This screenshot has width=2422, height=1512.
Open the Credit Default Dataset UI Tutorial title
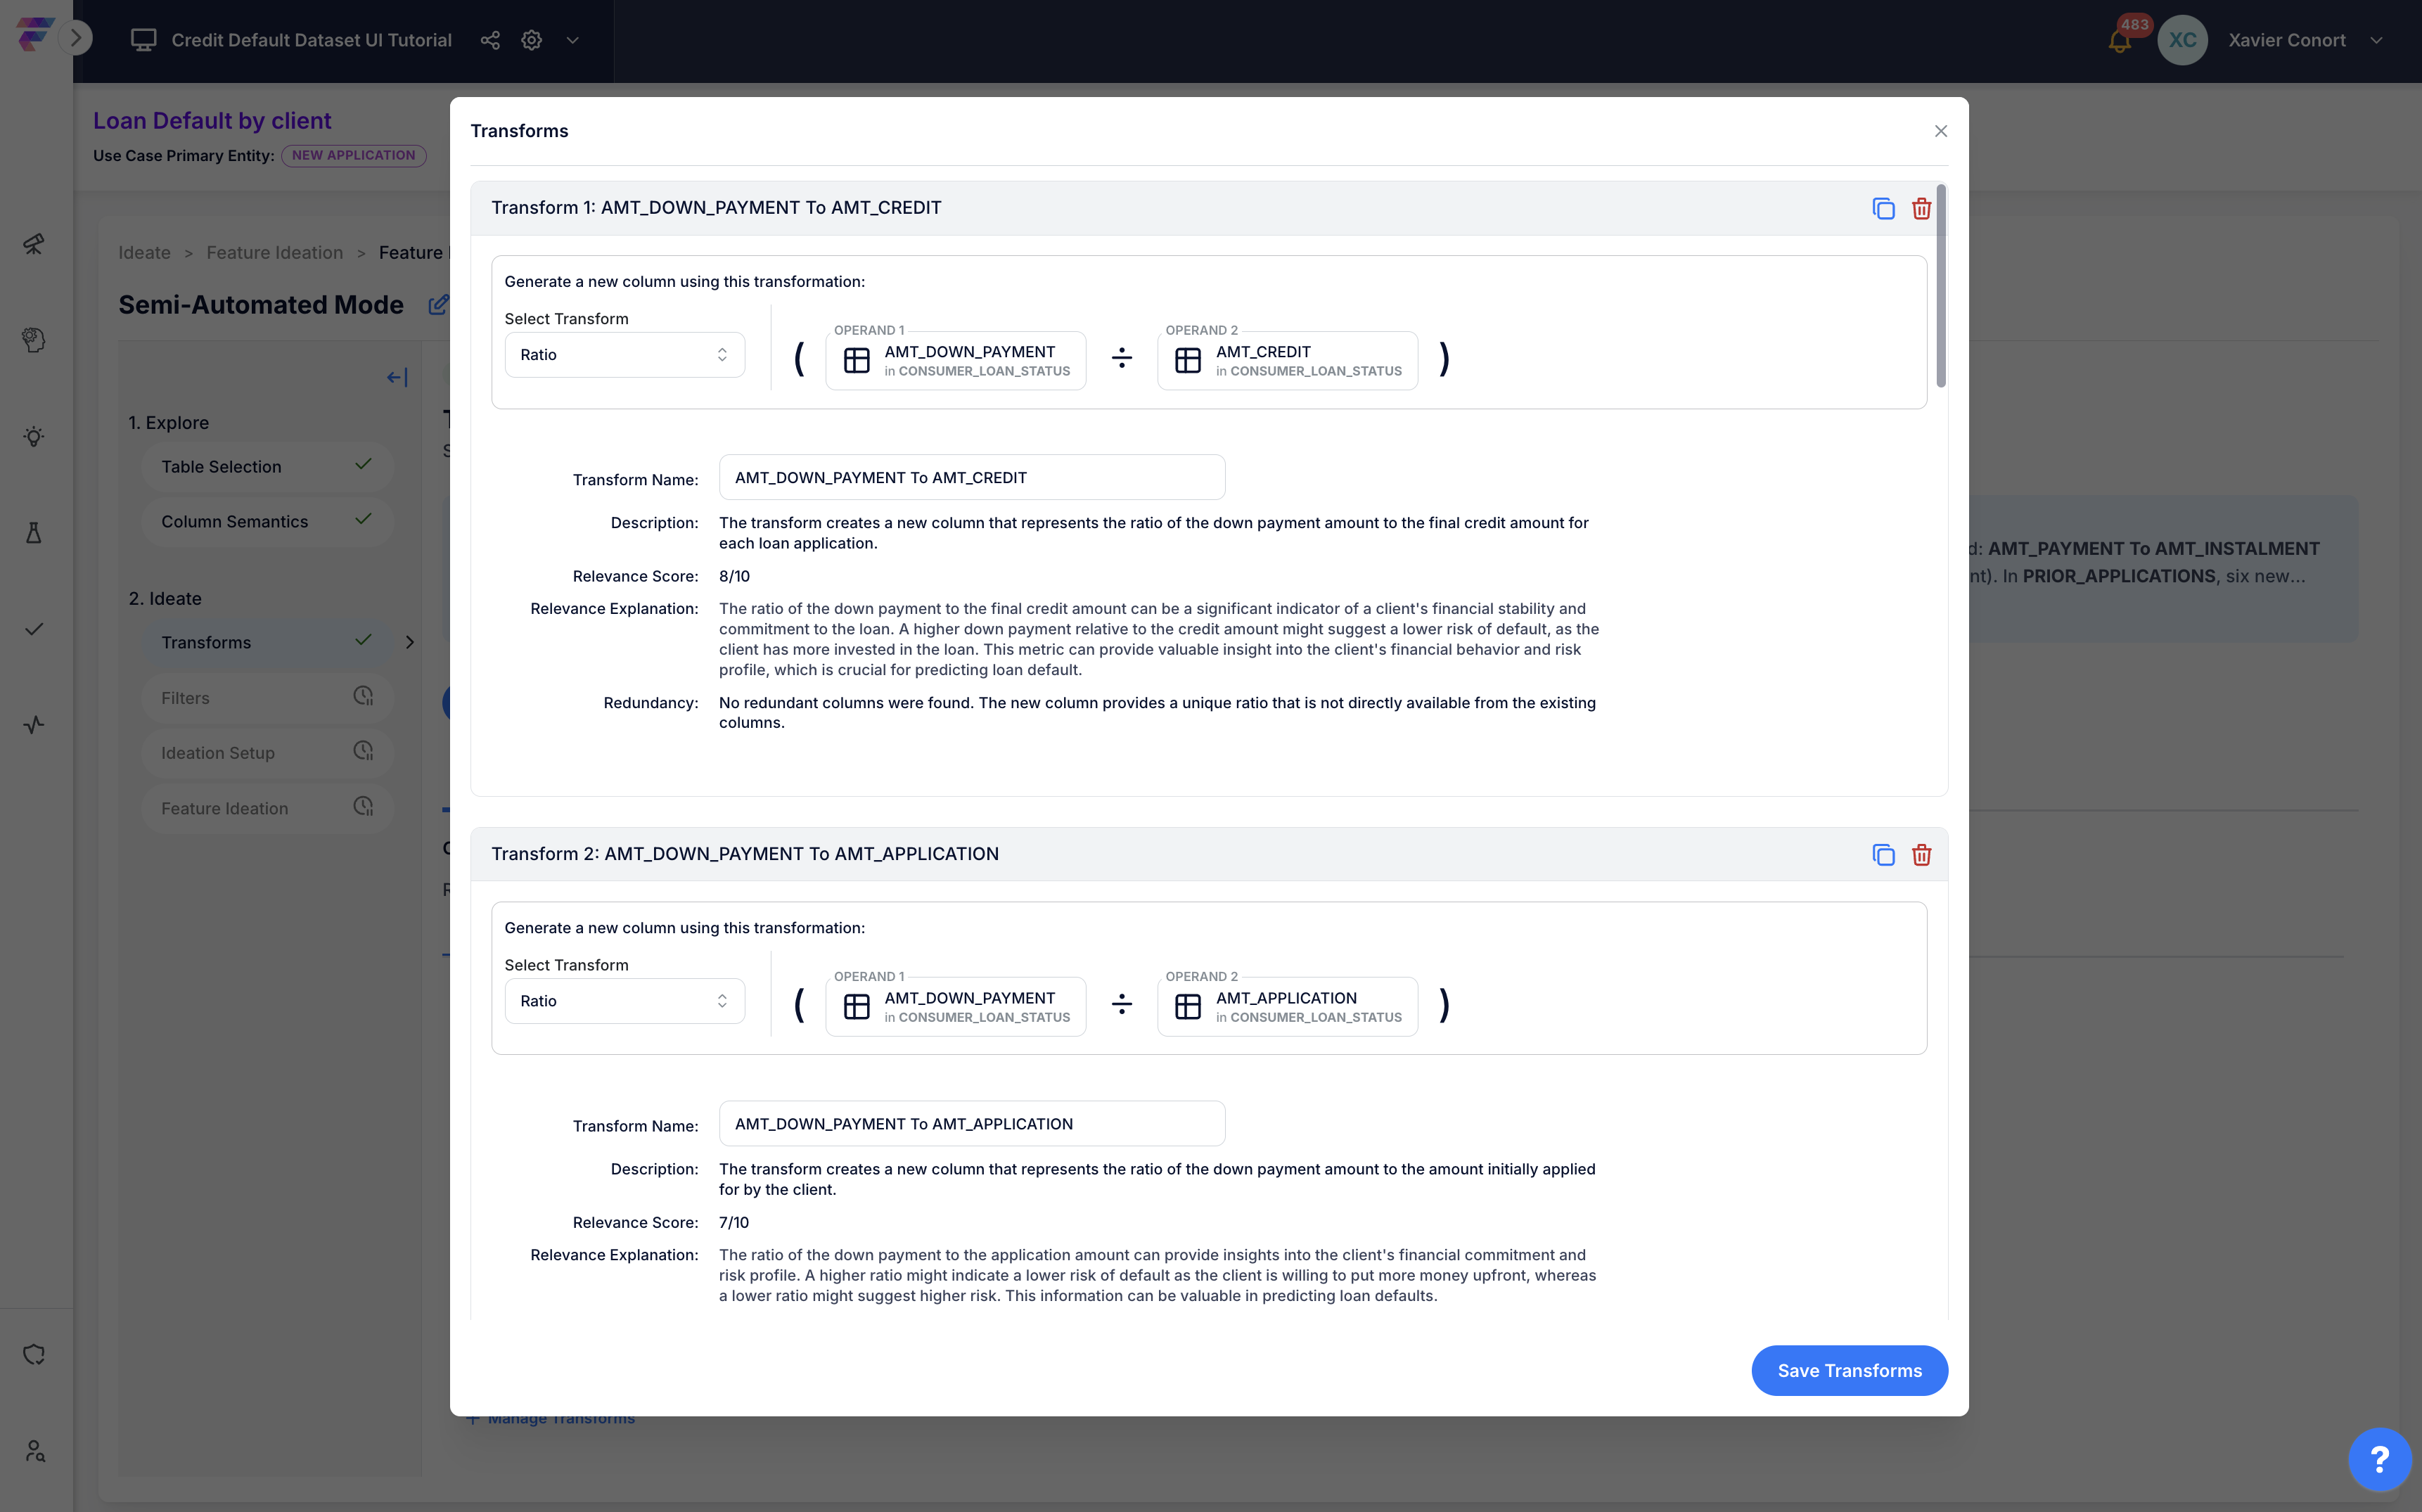point(311,40)
